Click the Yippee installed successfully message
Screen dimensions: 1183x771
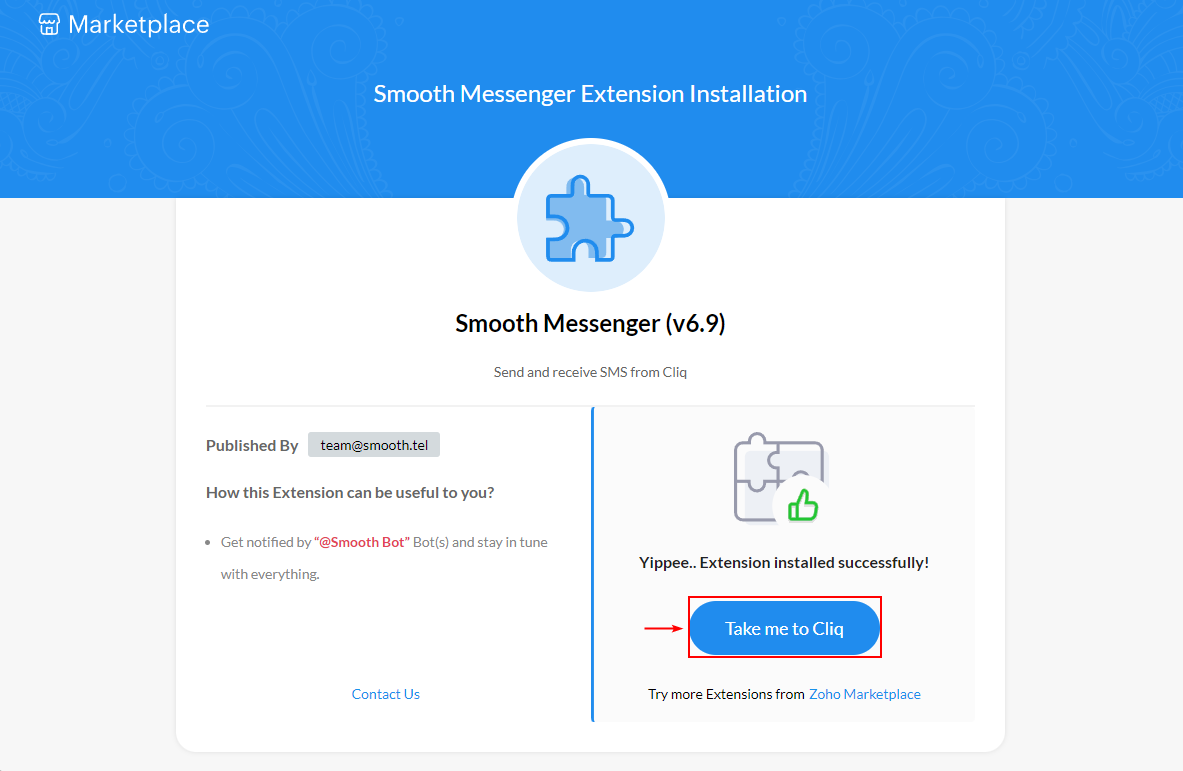tap(784, 563)
